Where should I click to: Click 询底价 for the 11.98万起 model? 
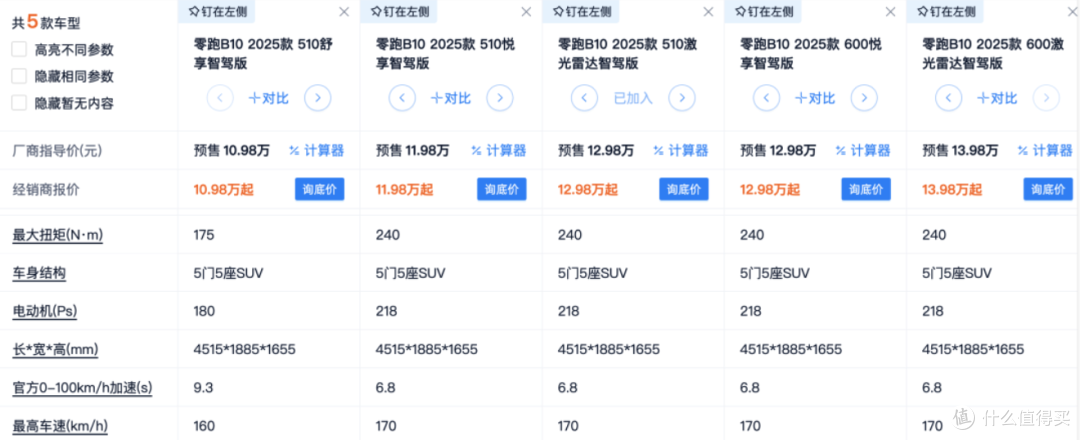click(501, 189)
